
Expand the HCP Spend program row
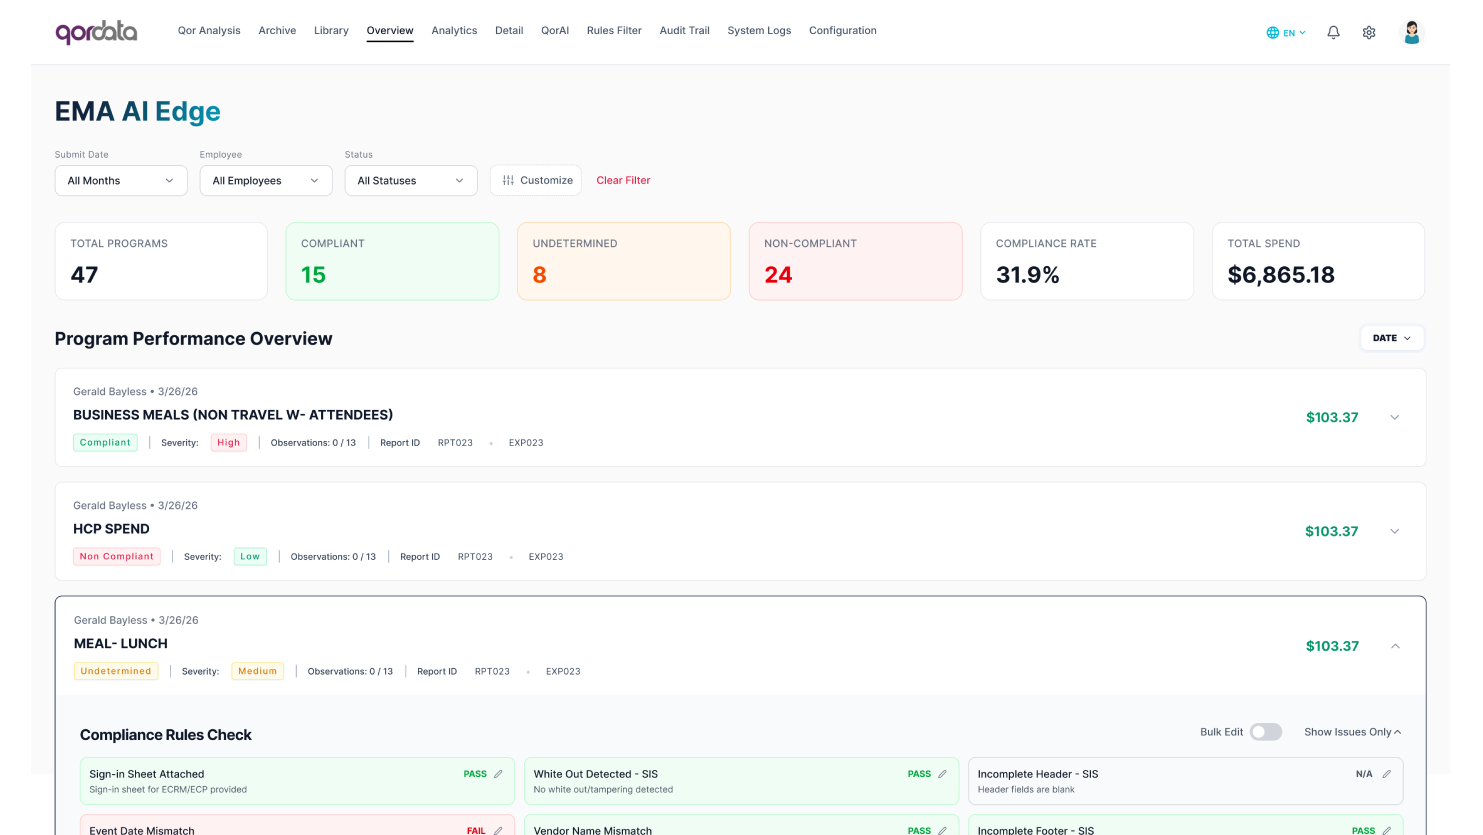pos(1394,531)
